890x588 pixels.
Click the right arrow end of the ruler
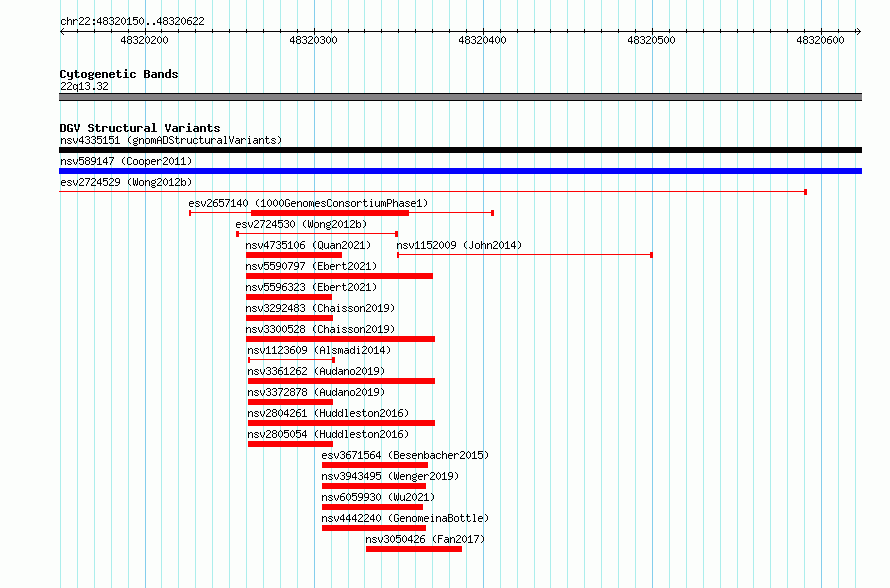pos(858,32)
